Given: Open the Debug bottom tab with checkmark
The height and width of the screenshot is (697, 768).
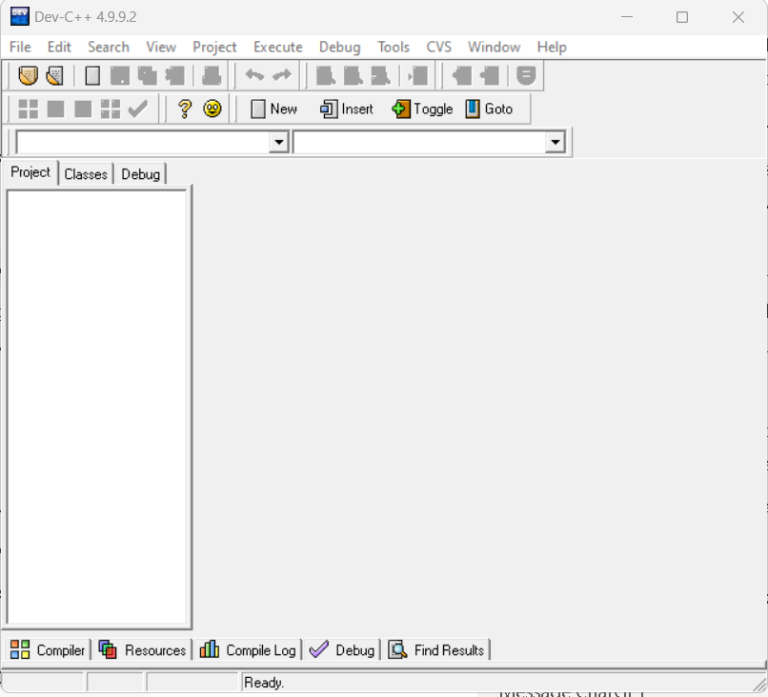Looking at the screenshot, I should [342, 650].
